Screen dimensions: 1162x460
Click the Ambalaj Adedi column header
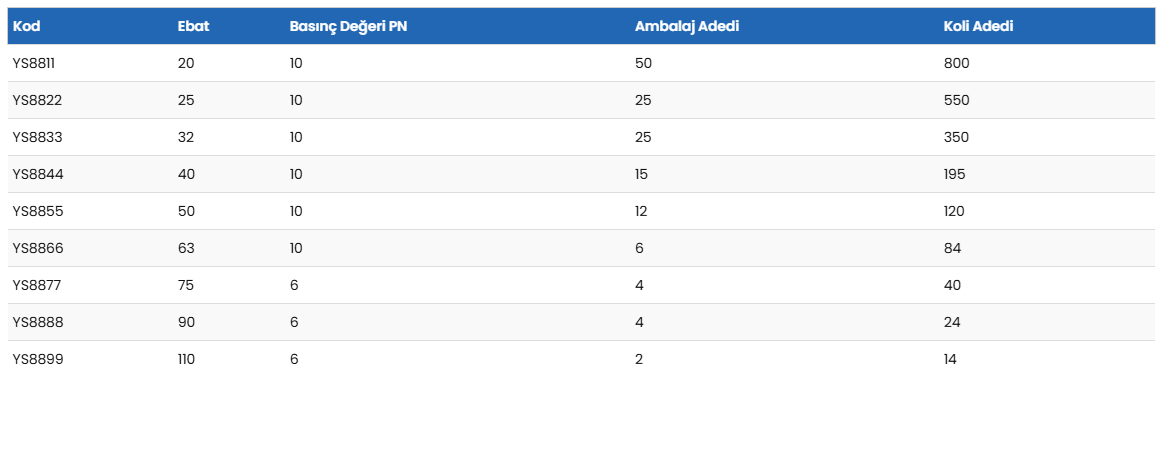(x=687, y=26)
